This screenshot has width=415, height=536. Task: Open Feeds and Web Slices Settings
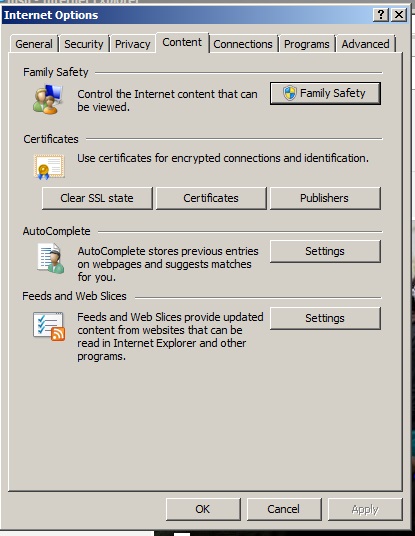coord(325,318)
